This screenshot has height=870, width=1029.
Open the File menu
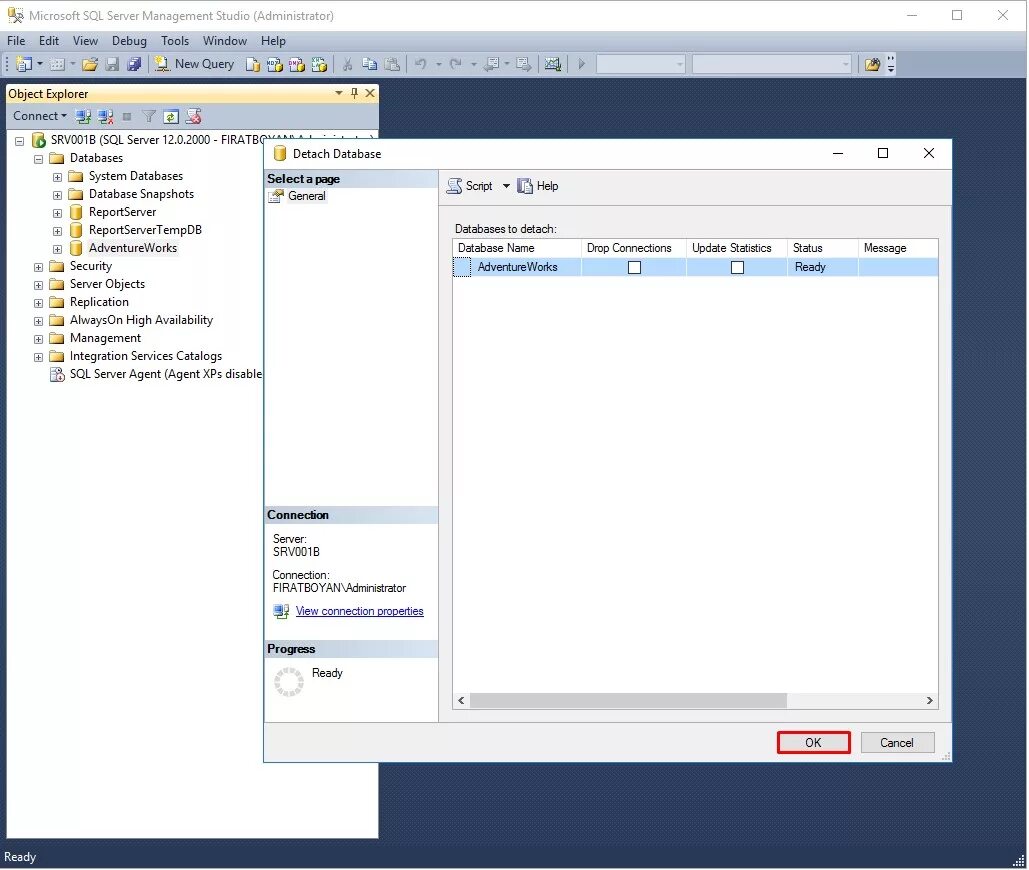(x=16, y=41)
